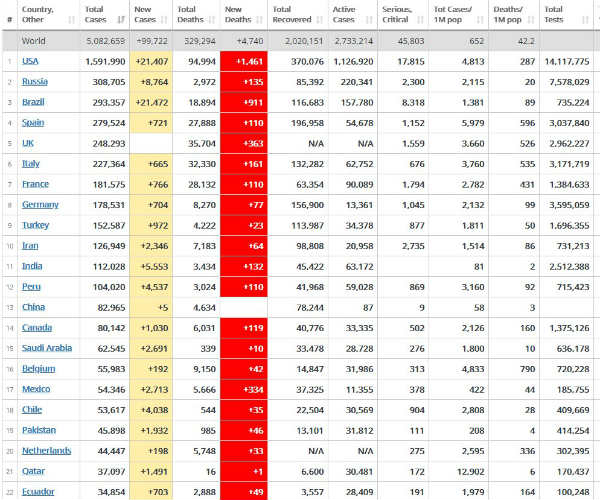
Task: Open the Ecuador country link
Action: click(x=38, y=492)
